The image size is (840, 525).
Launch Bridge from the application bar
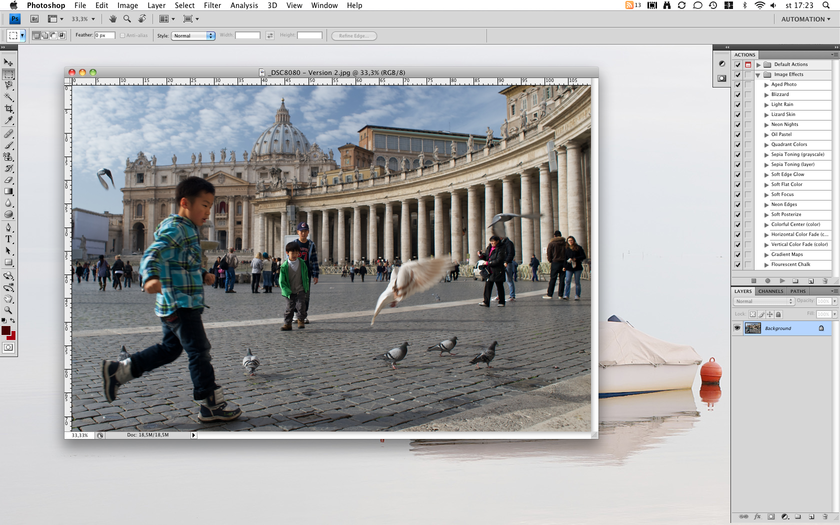click(34, 19)
